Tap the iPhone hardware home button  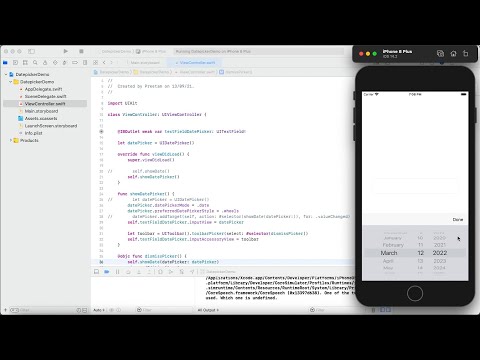click(415, 293)
